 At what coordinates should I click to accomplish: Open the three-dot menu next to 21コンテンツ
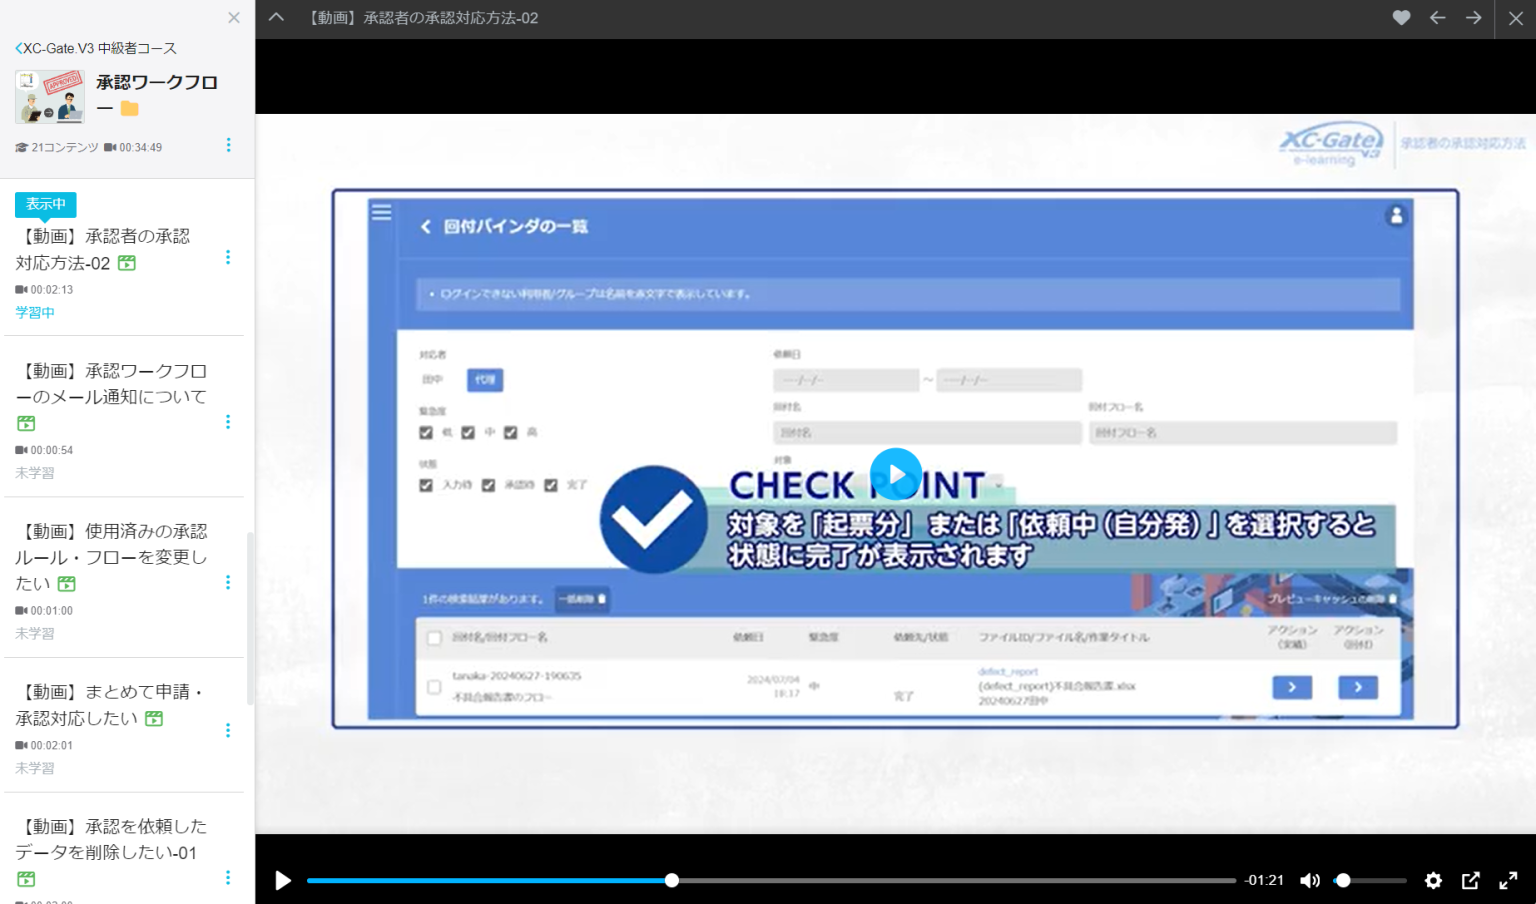coord(228,145)
